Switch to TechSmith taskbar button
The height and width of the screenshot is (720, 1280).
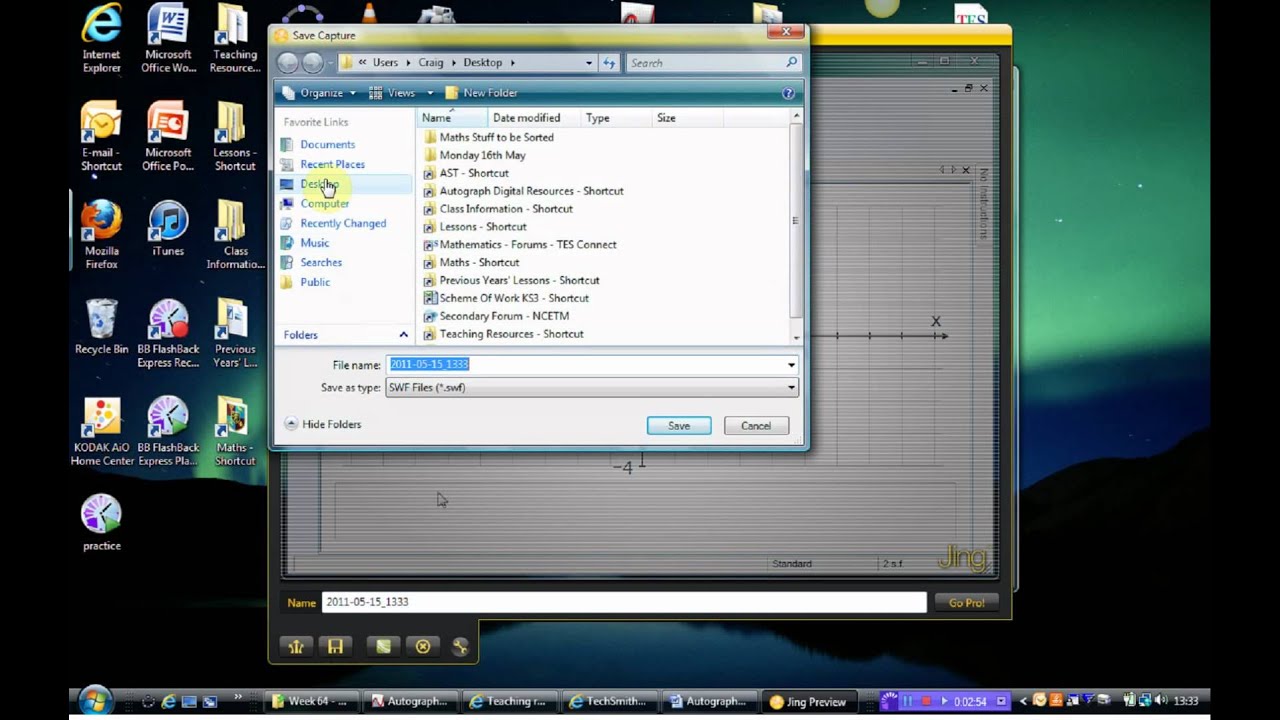pos(608,701)
